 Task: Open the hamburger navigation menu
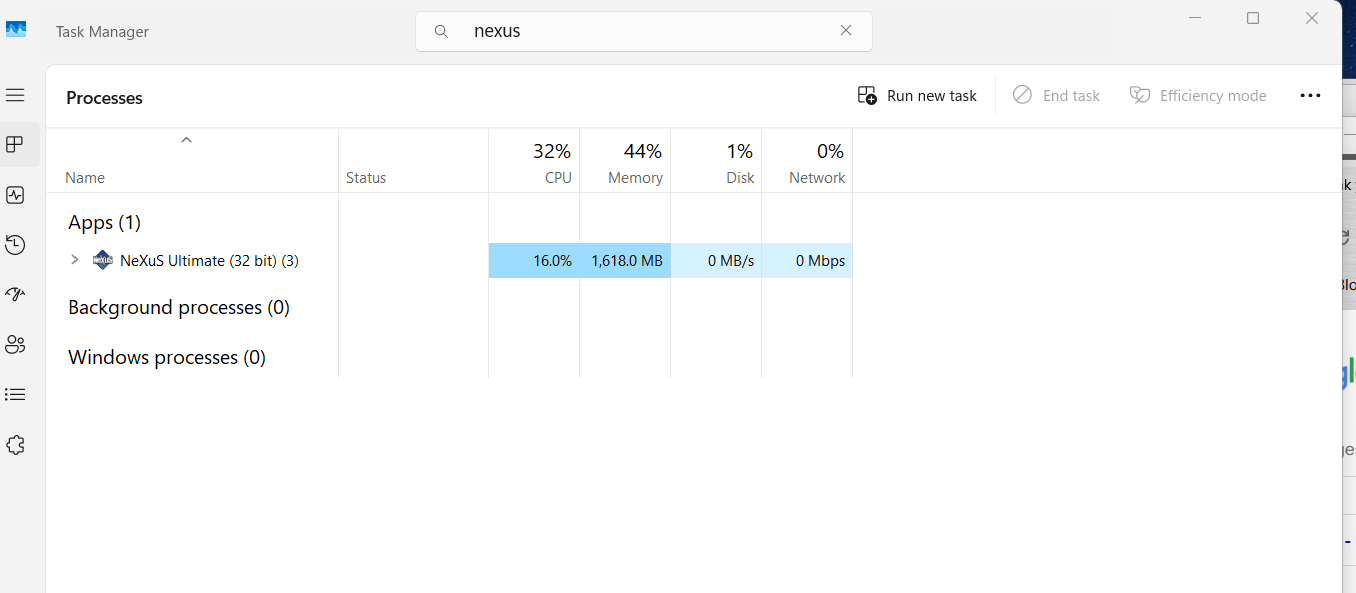tap(15, 95)
